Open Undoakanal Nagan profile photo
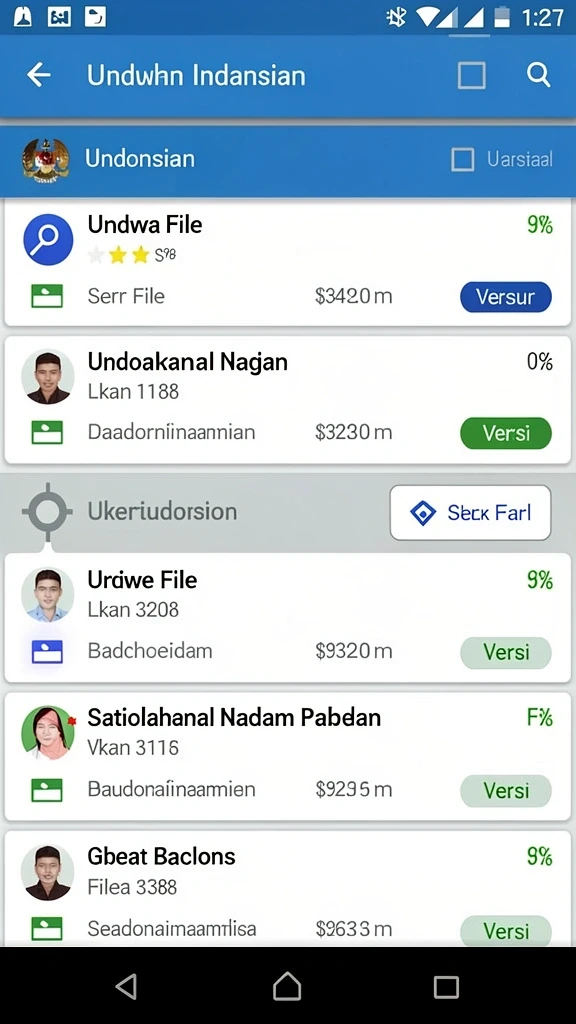576x1024 pixels. pos(48,376)
